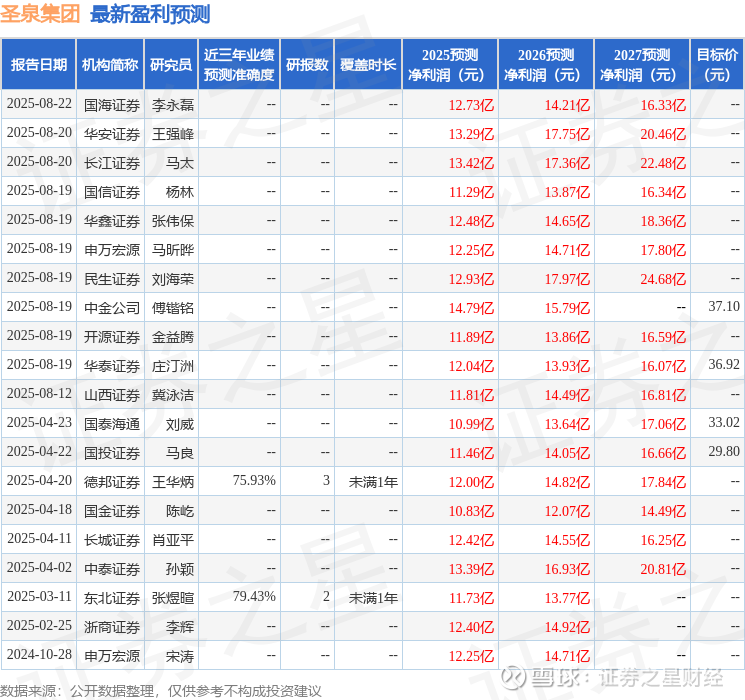Click accuracy value 79.43%
Screen dimensions: 745x700
254,596
